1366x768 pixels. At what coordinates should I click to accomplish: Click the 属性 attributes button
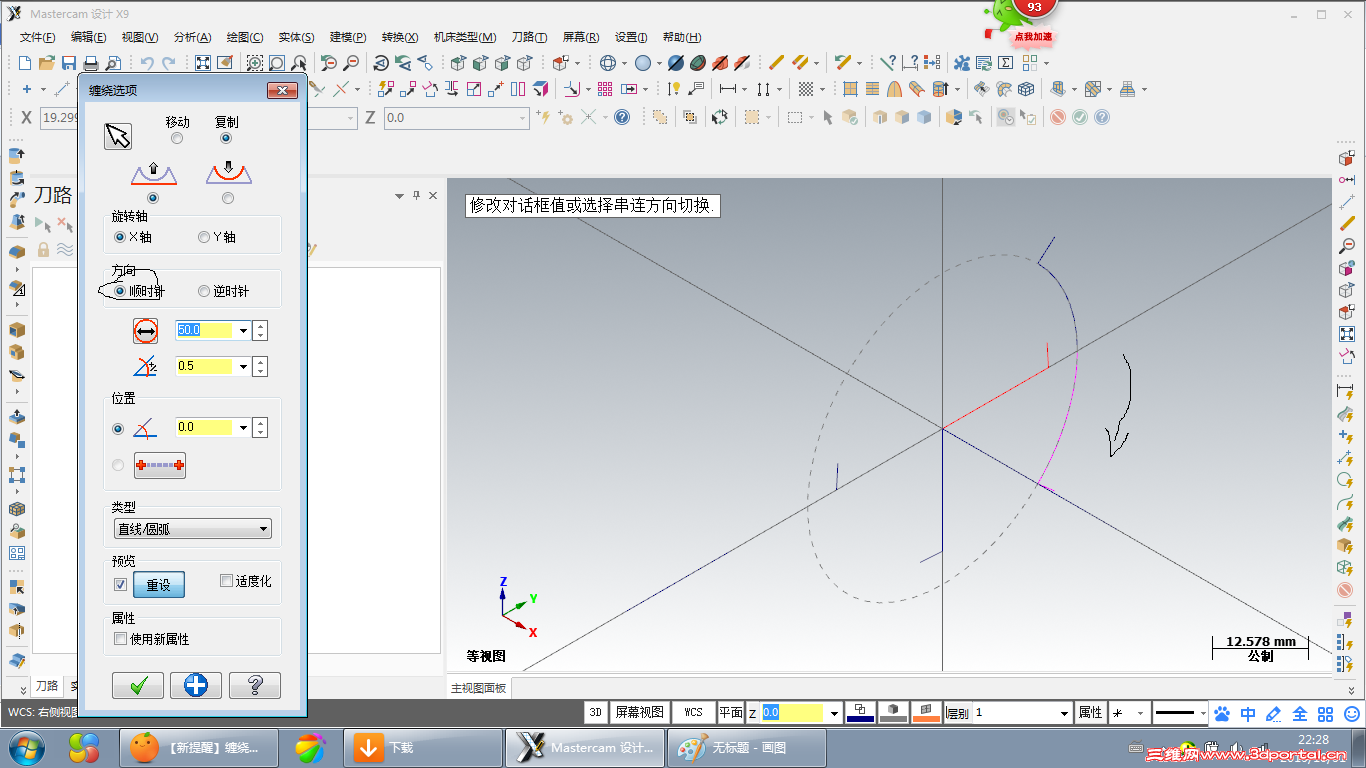[x=1090, y=713]
